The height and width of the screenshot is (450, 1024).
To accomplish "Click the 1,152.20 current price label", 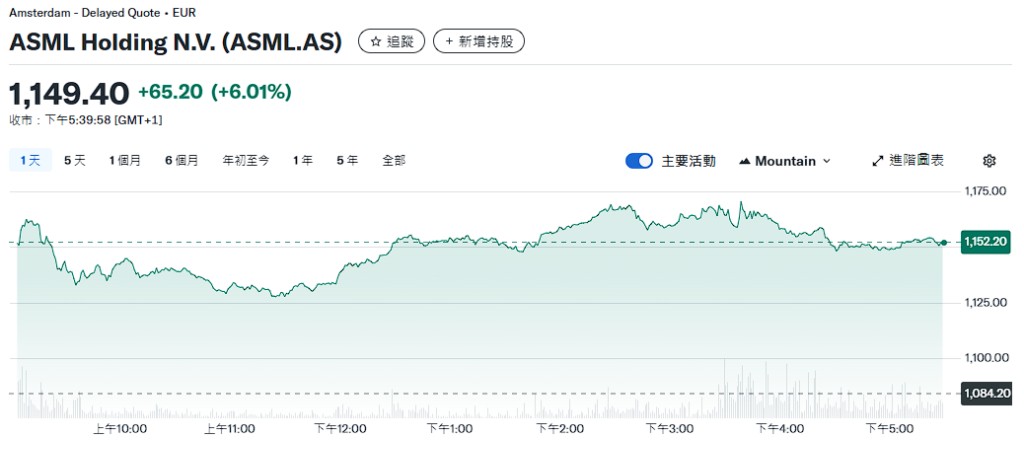I will (985, 241).
